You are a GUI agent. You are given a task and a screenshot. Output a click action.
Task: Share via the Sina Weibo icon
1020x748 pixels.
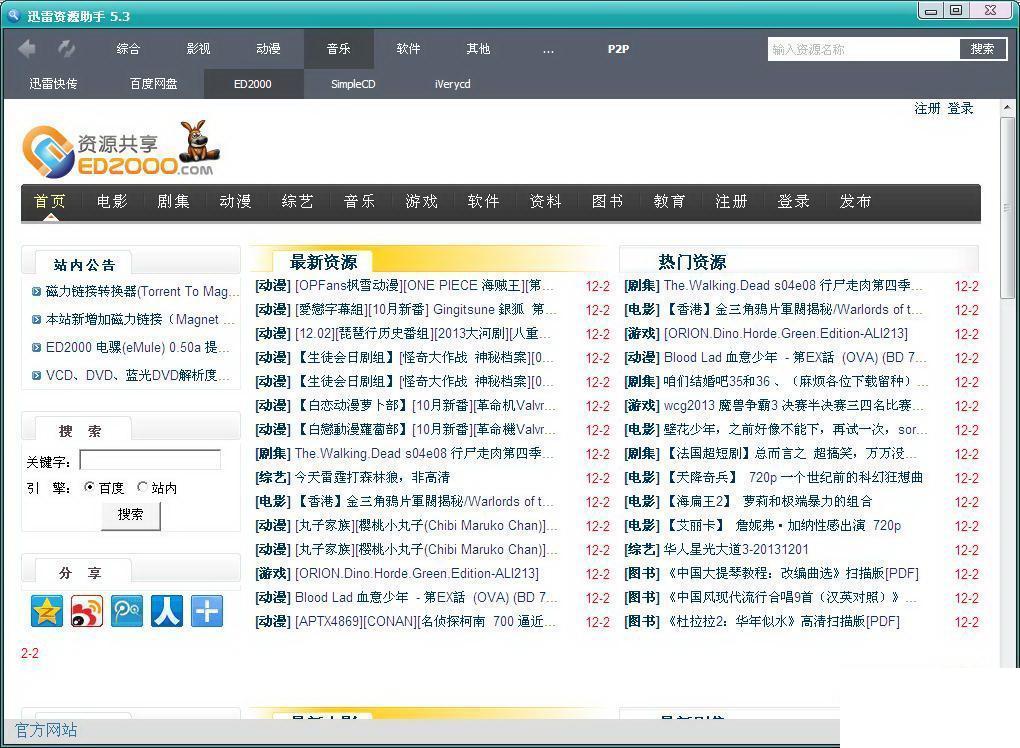click(x=87, y=611)
